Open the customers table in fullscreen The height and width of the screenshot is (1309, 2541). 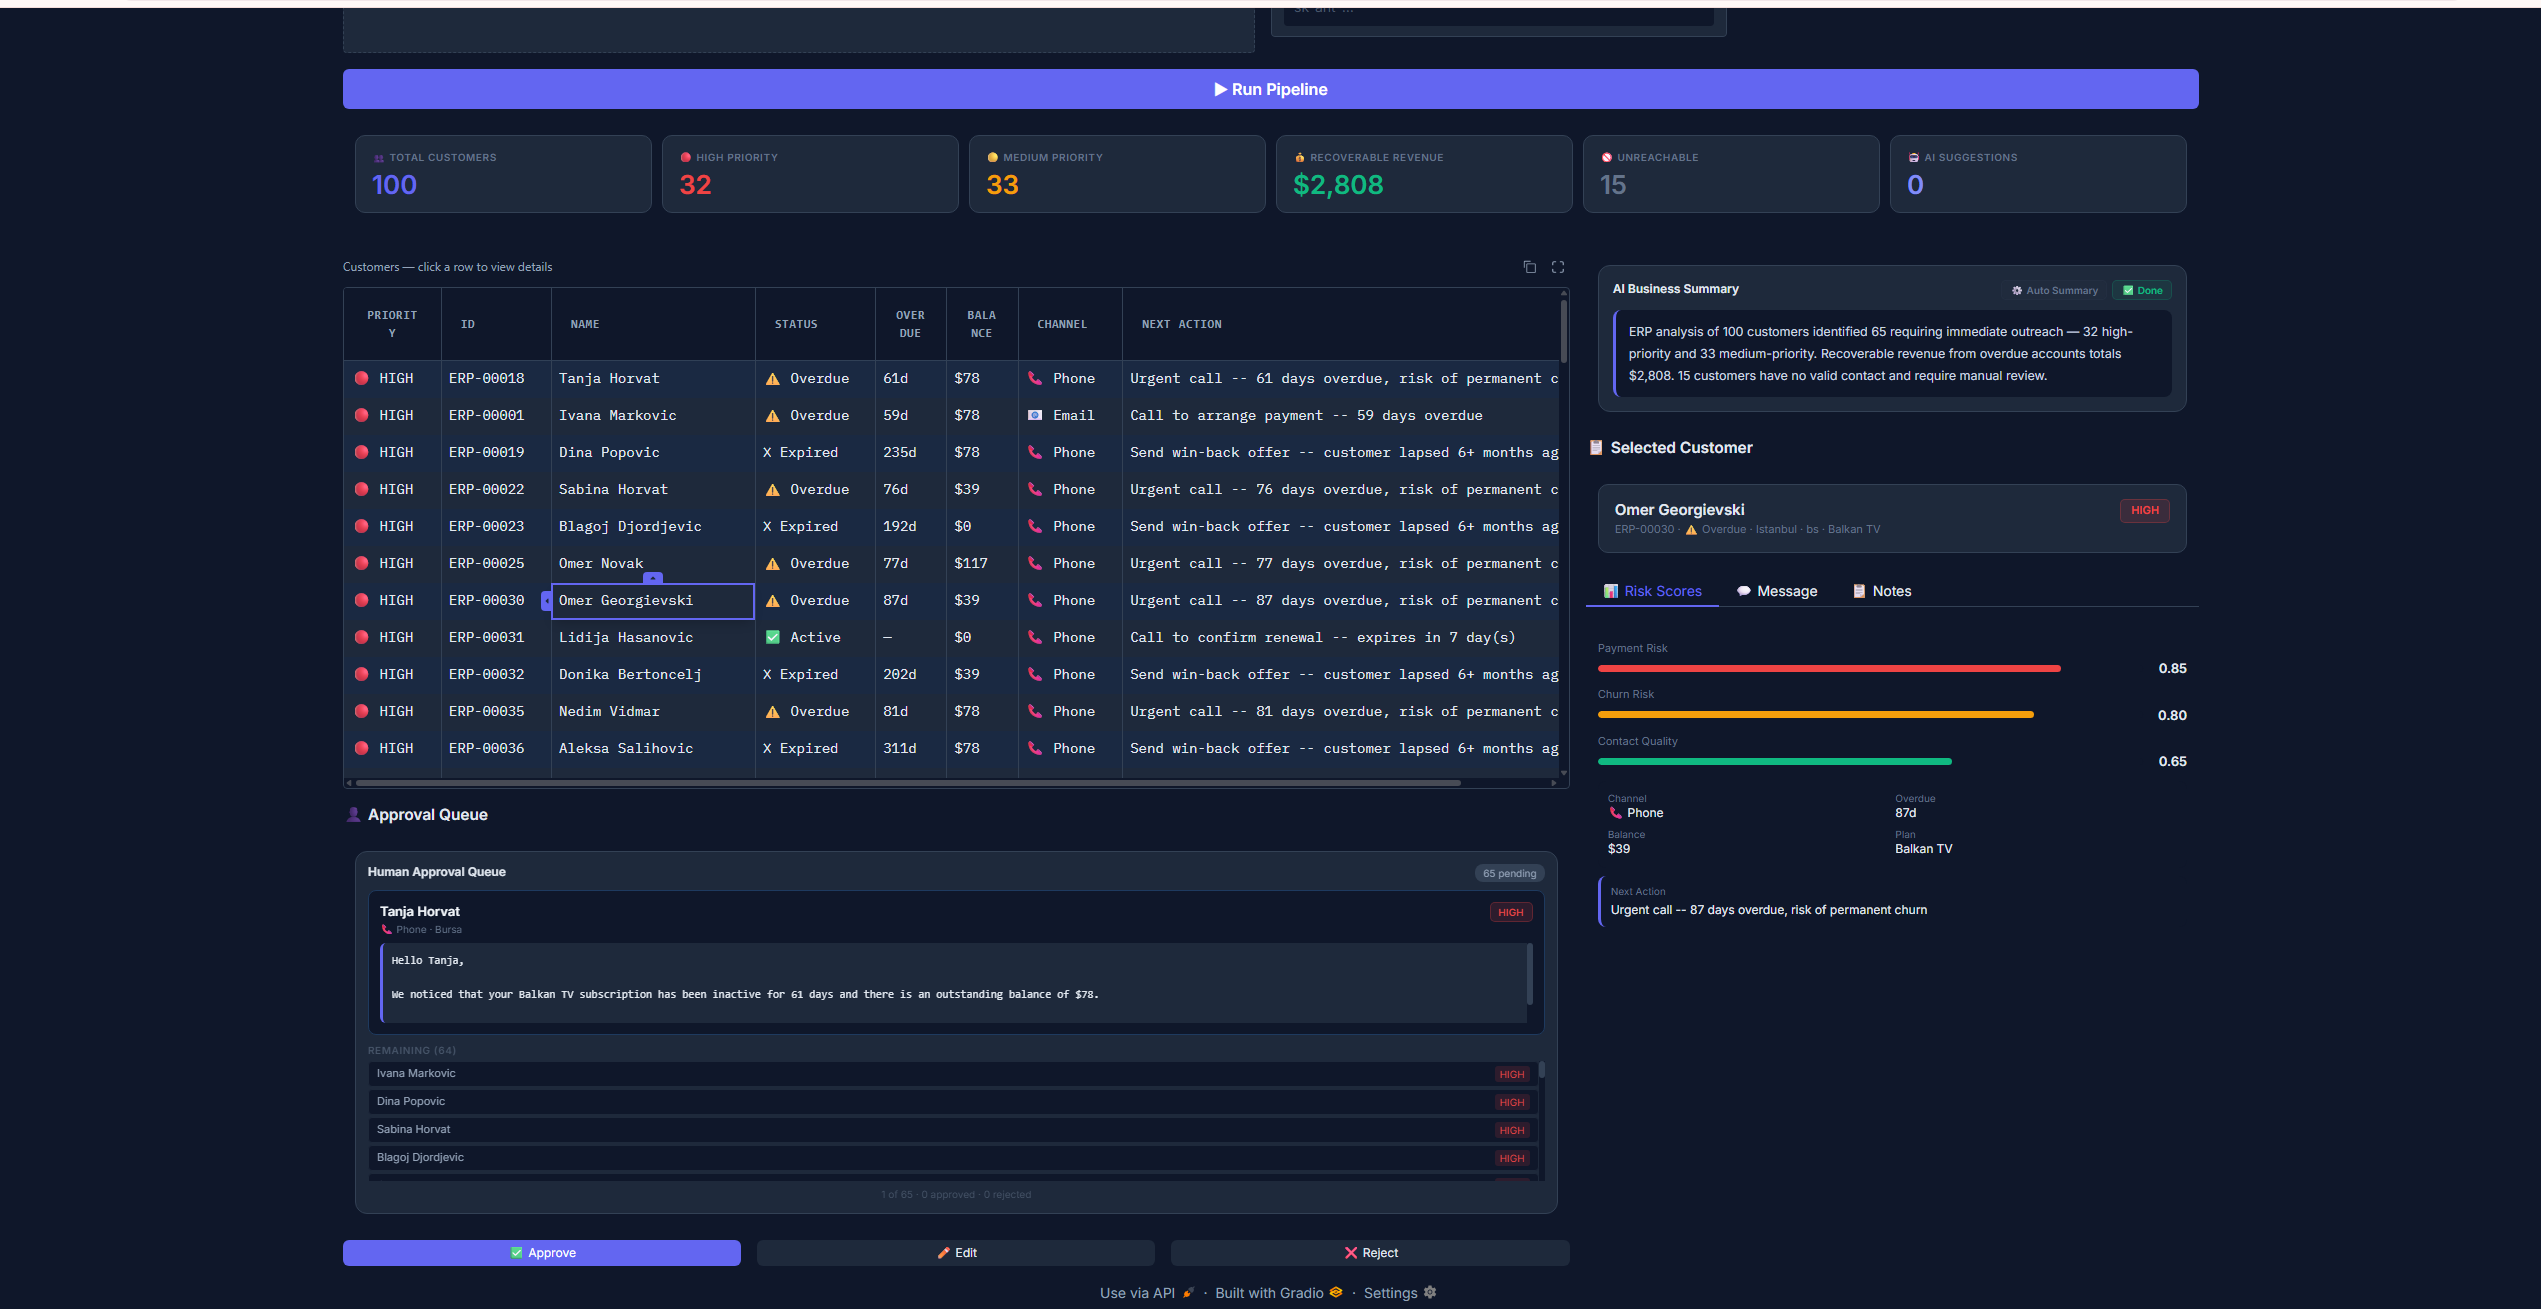pos(1558,267)
